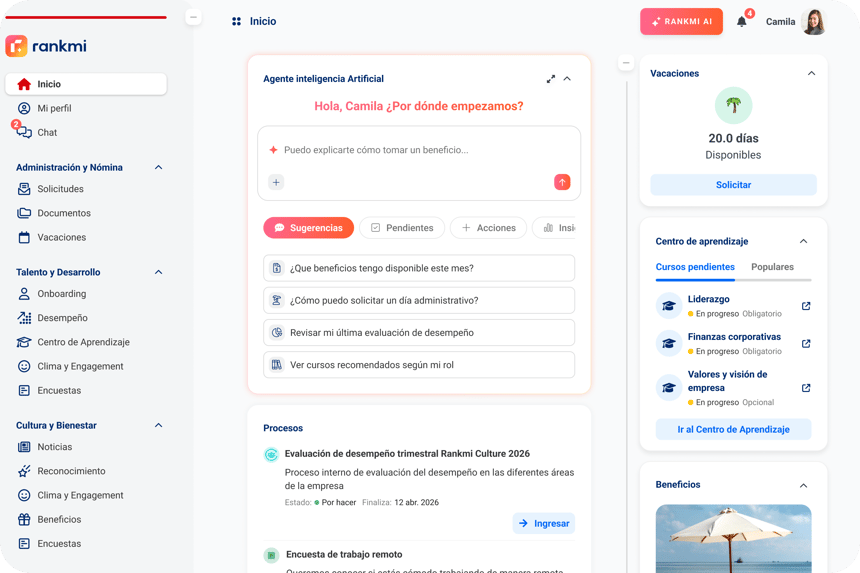Click the open-link icon for the Liderazgo course
Image resolution: width=860 pixels, height=573 pixels.
tap(806, 306)
